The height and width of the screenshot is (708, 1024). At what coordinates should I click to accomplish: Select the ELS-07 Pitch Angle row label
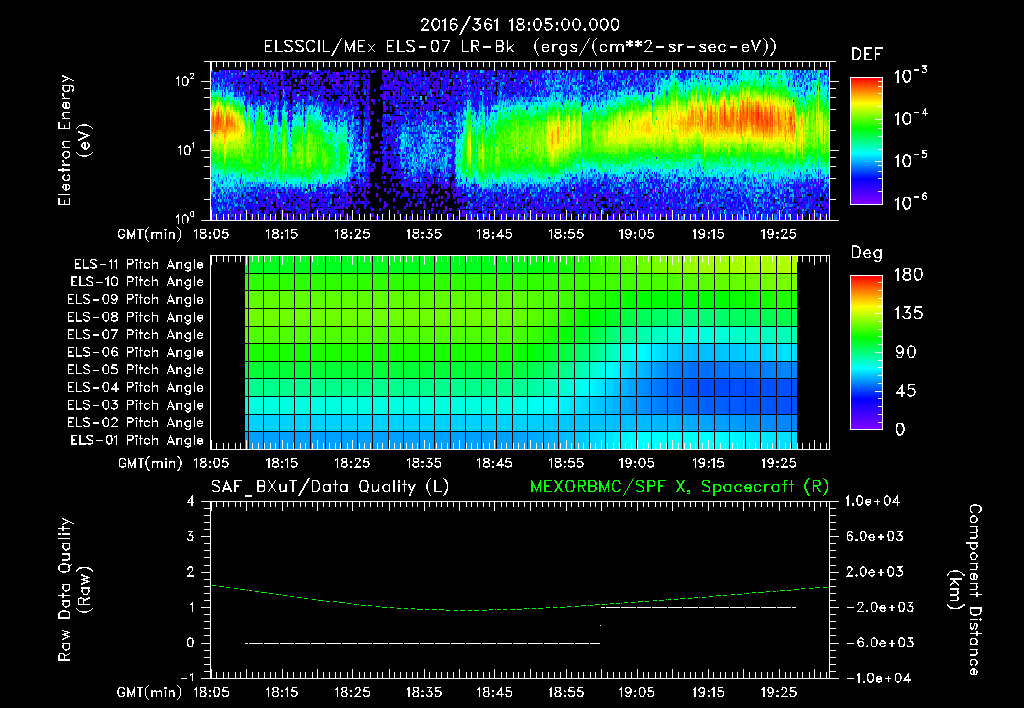coord(135,334)
